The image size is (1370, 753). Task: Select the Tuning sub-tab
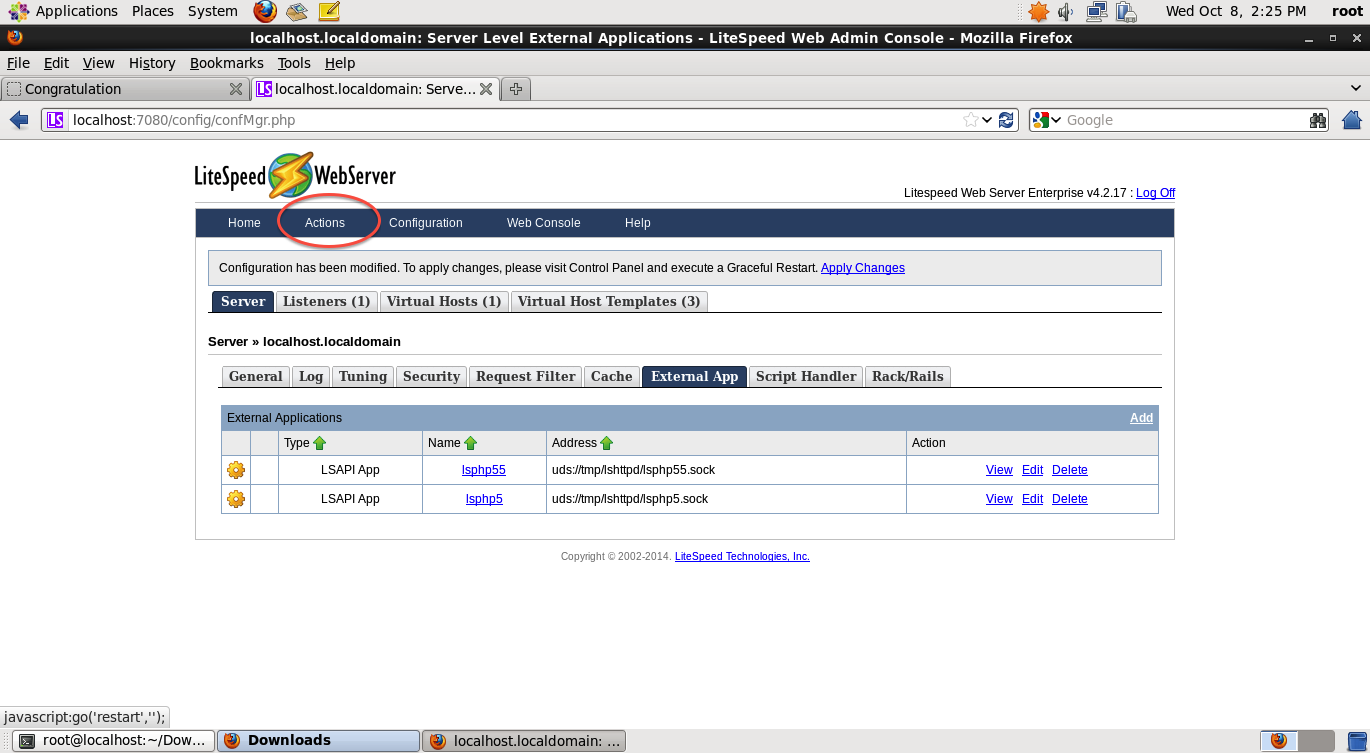363,376
